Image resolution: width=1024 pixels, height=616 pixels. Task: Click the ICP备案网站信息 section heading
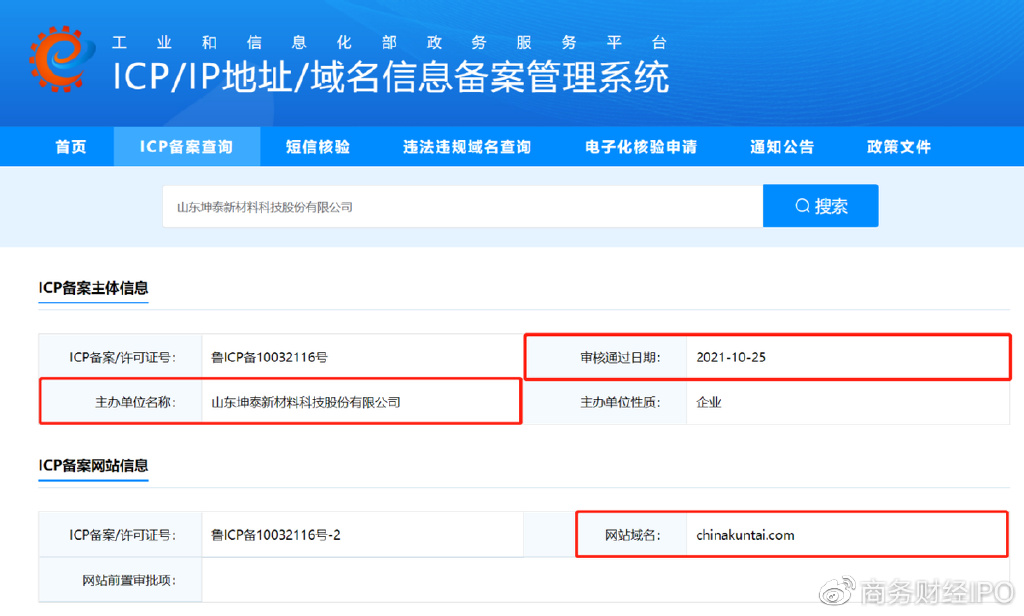93,466
